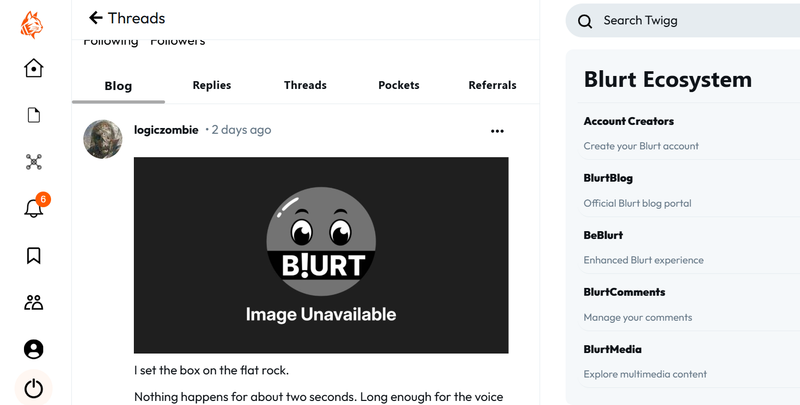Switch to the Threads tab
800x405 pixels.
(304, 86)
